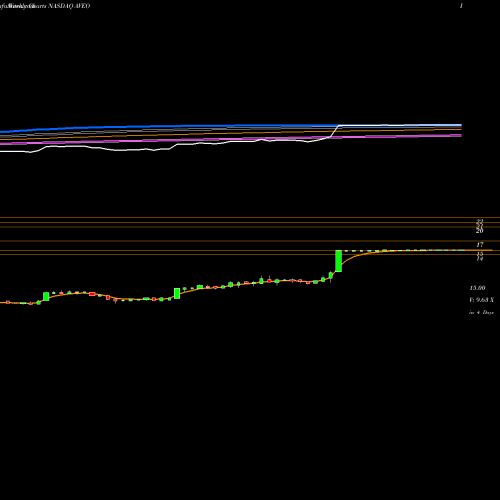Click the V: 9.63 volume label
This screenshot has height=500, width=500.
[481, 300]
